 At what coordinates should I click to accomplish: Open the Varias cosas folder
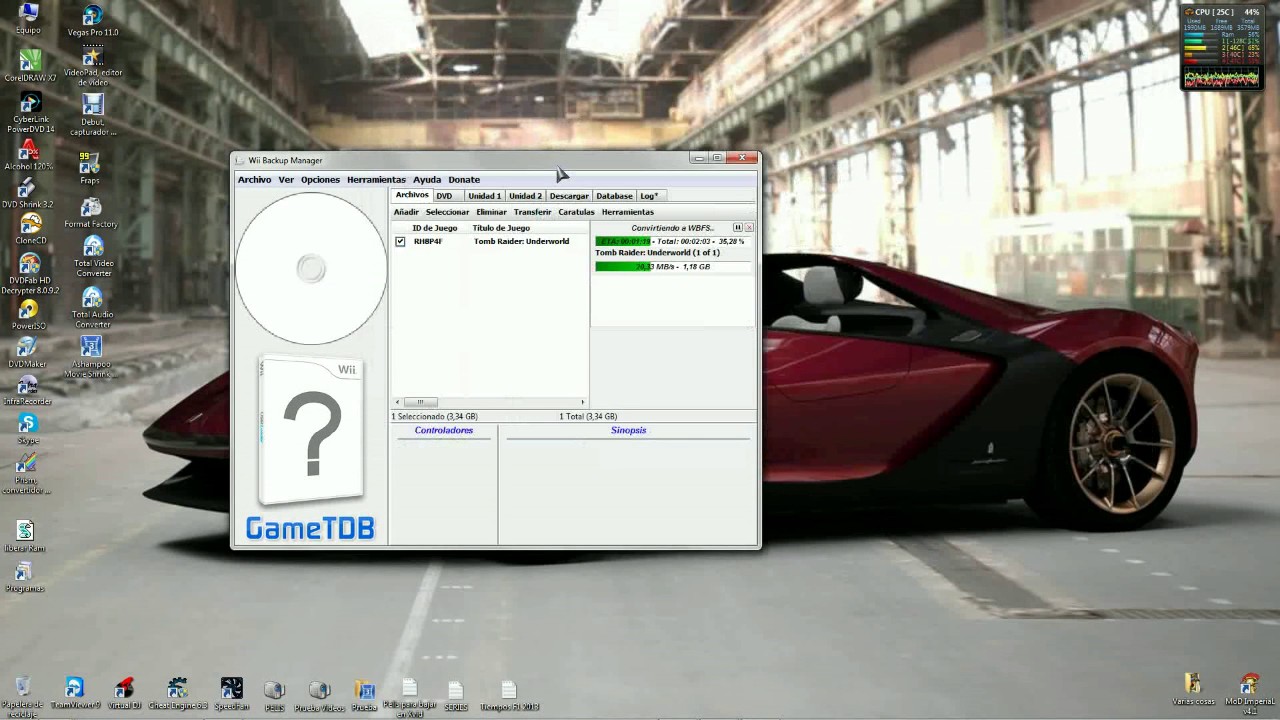tap(1193, 689)
